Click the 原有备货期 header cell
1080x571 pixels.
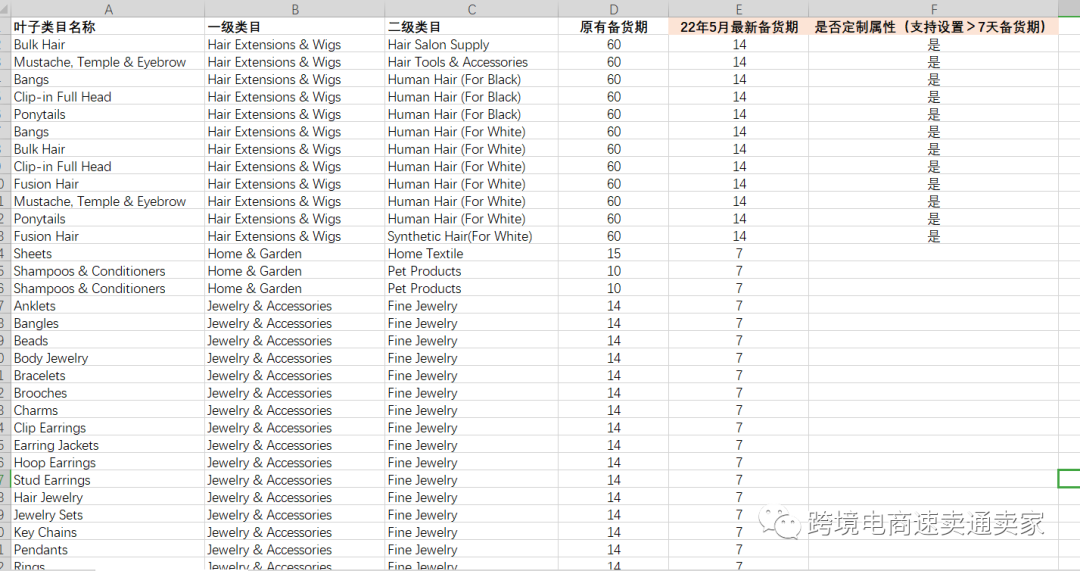tap(614, 27)
